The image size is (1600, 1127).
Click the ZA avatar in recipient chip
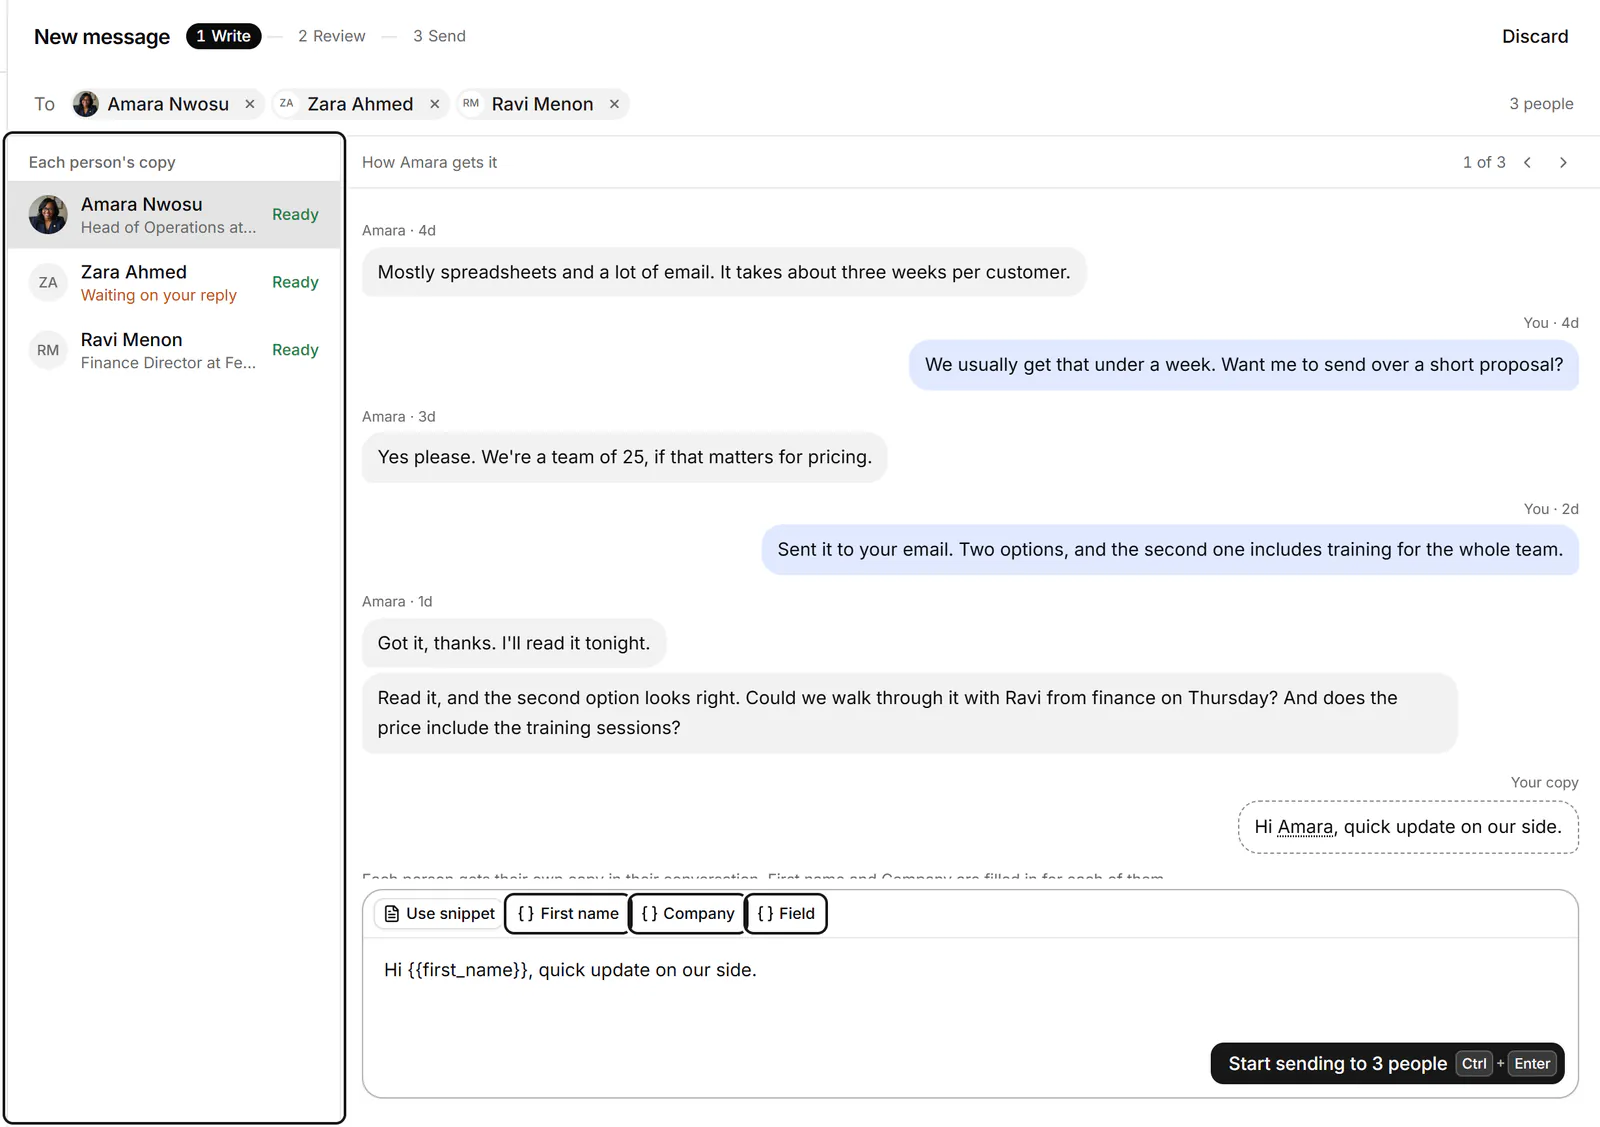click(287, 104)
